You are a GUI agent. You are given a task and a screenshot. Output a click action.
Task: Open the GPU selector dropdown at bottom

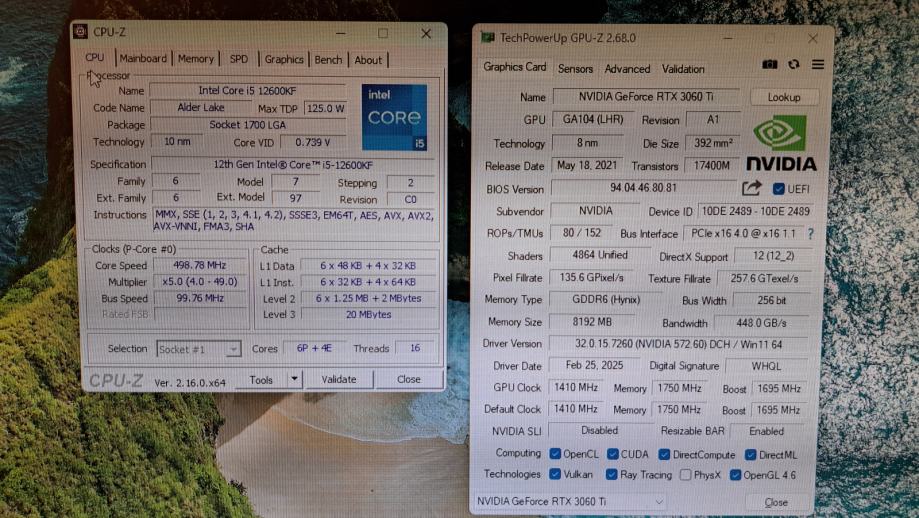tap(569, 501)
